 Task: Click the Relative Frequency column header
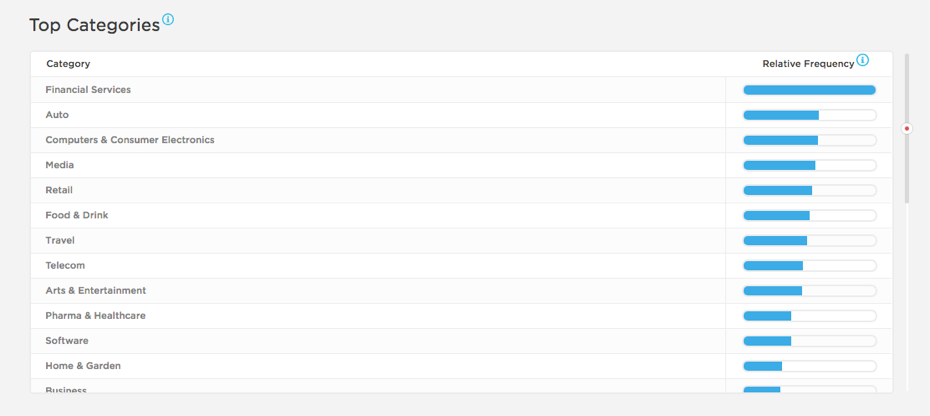[x=808, y=64]
